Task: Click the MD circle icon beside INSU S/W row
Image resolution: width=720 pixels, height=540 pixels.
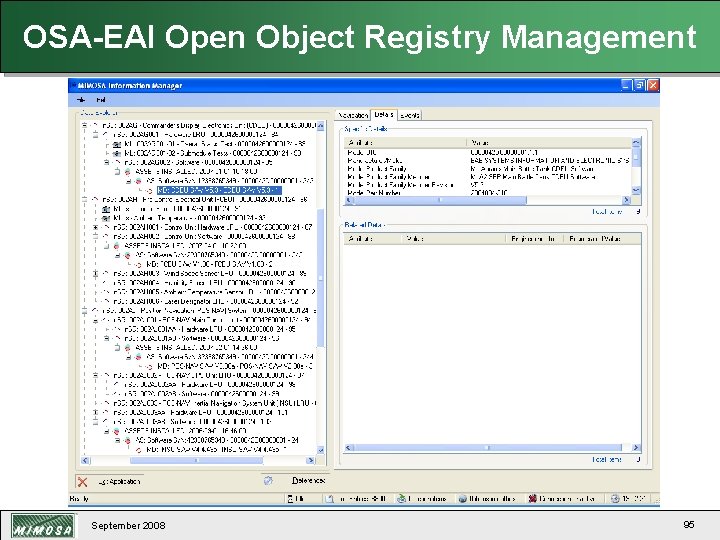Action: tap(138, 450)
